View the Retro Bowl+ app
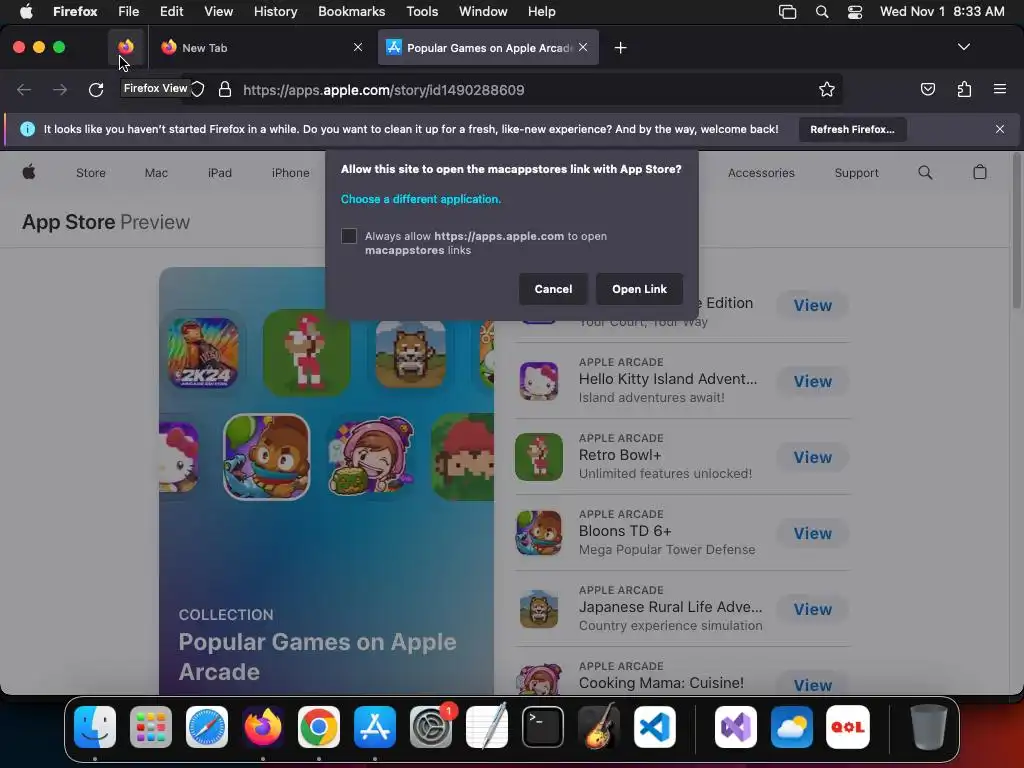This screenshot has width=1024, height=768. click(812, 457)
